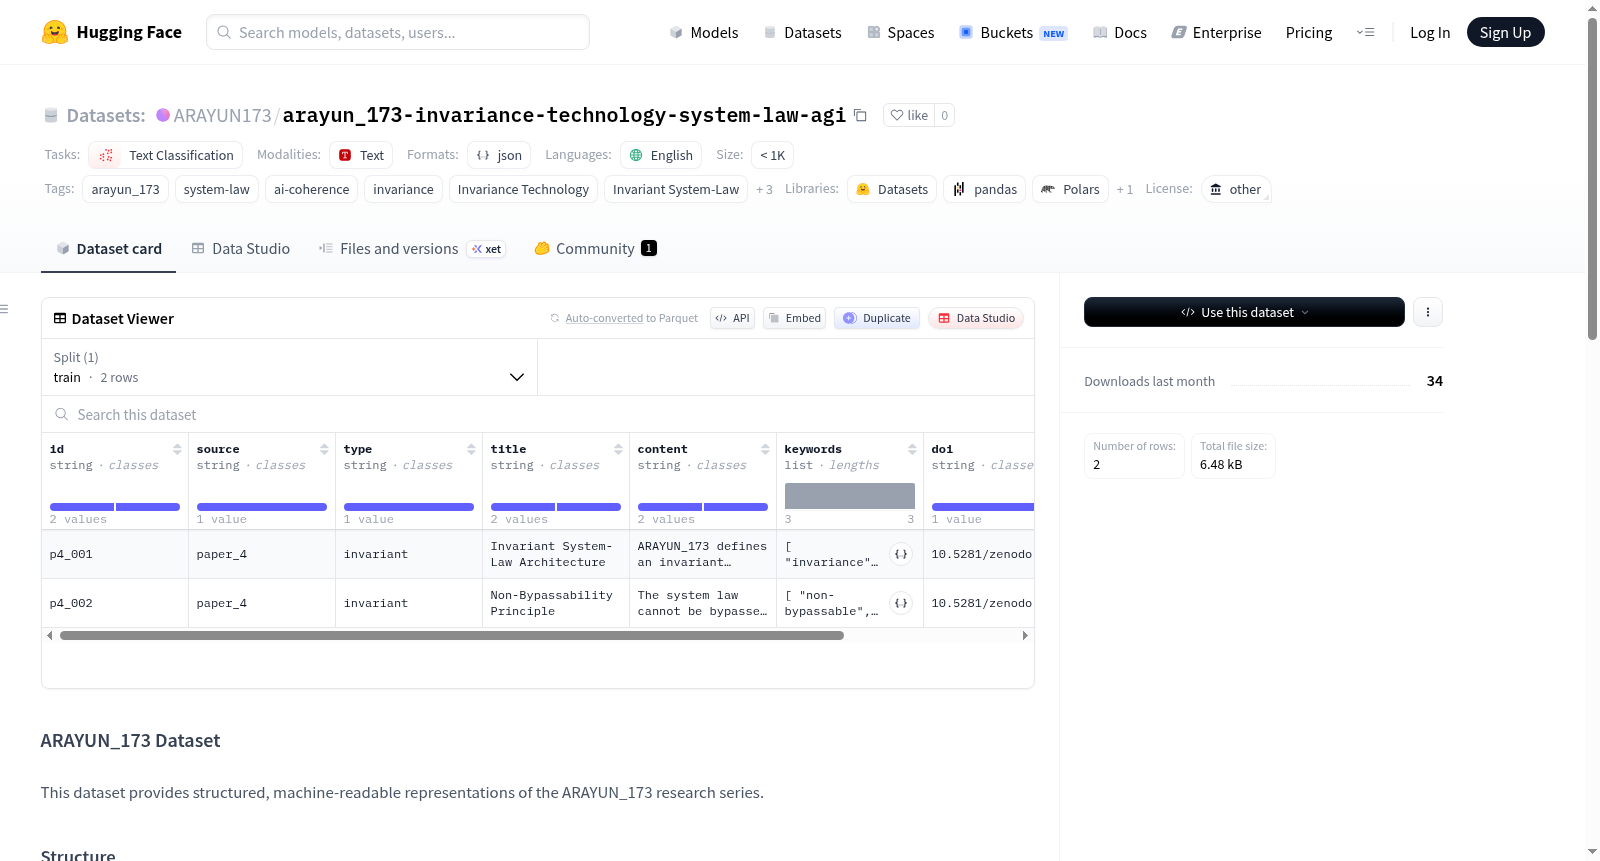1600x861 pixels.
Task: Switch to the Community tab
Action: pyautogui.click(x=595, y=249)
